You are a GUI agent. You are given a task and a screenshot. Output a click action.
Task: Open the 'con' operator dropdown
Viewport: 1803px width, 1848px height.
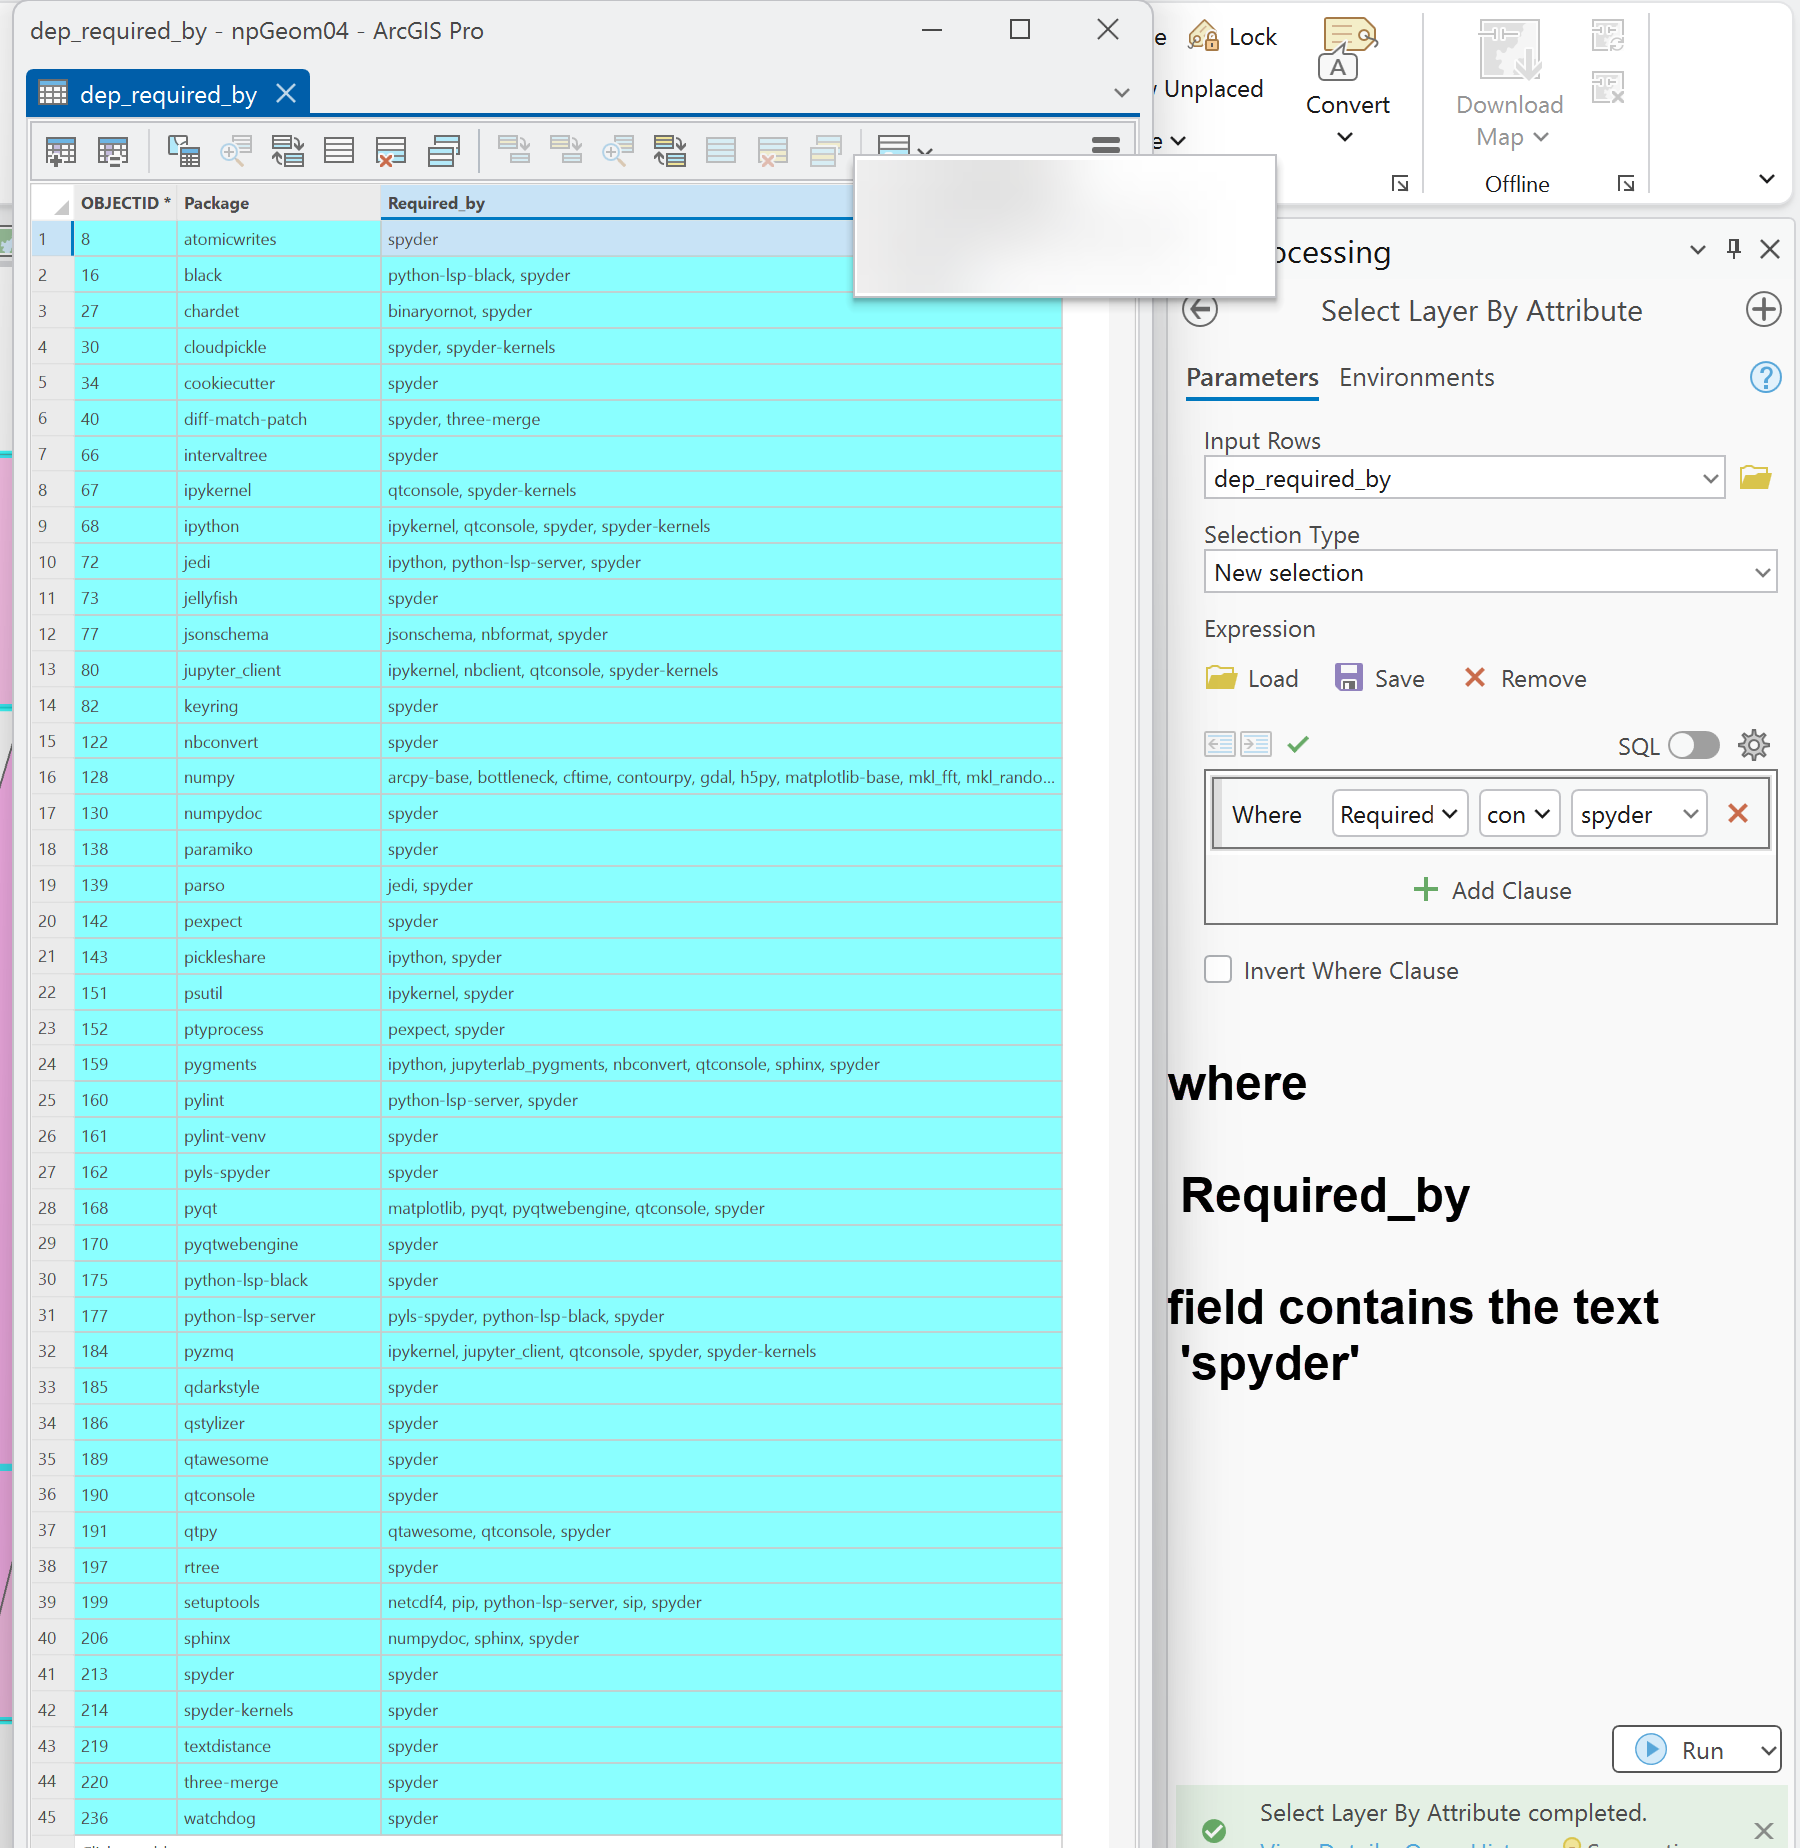1518,814
